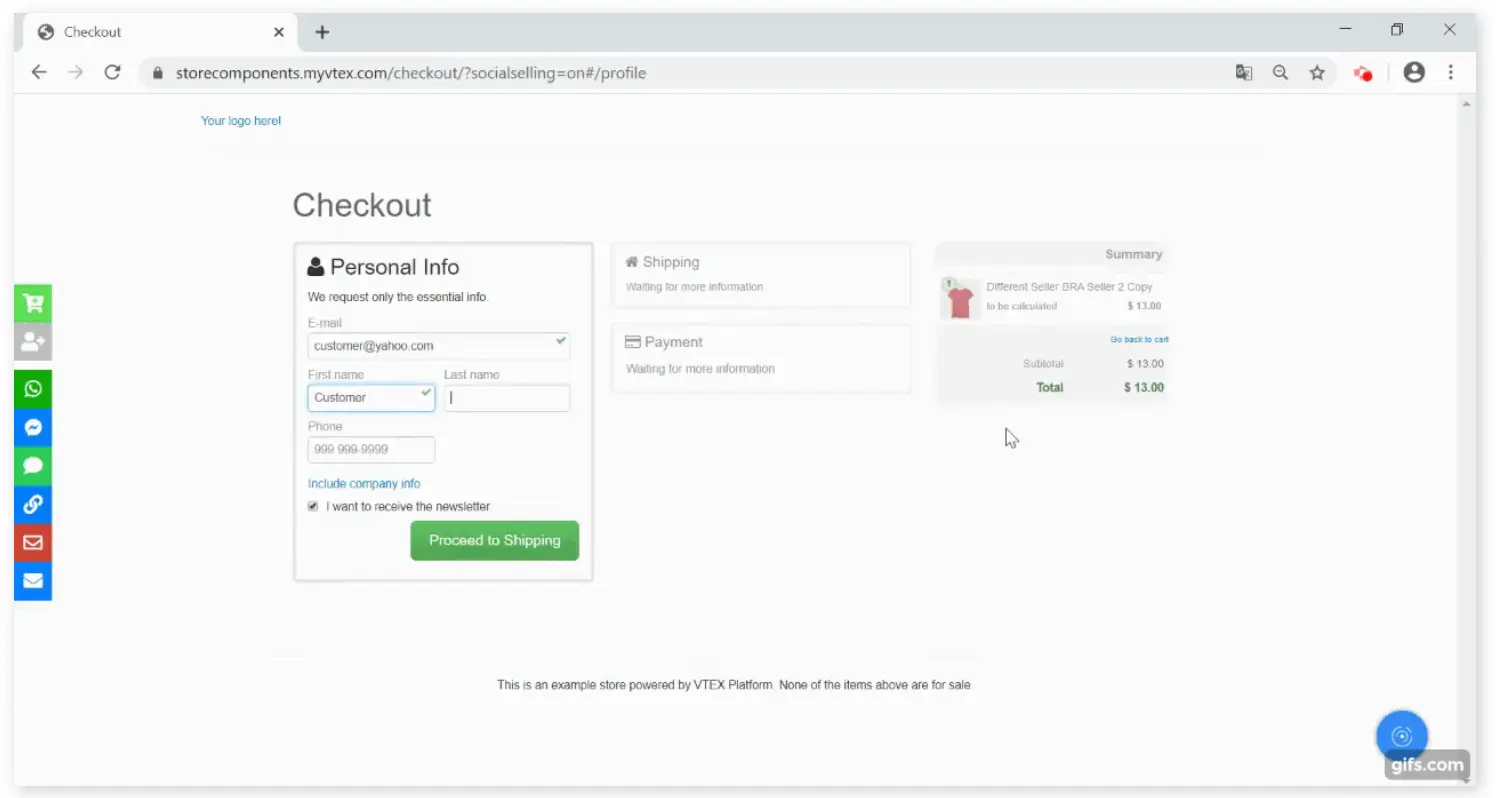1496x798 pixels.
Task: Share via the Messenger sidebar icon
Action: coord(33,427)
